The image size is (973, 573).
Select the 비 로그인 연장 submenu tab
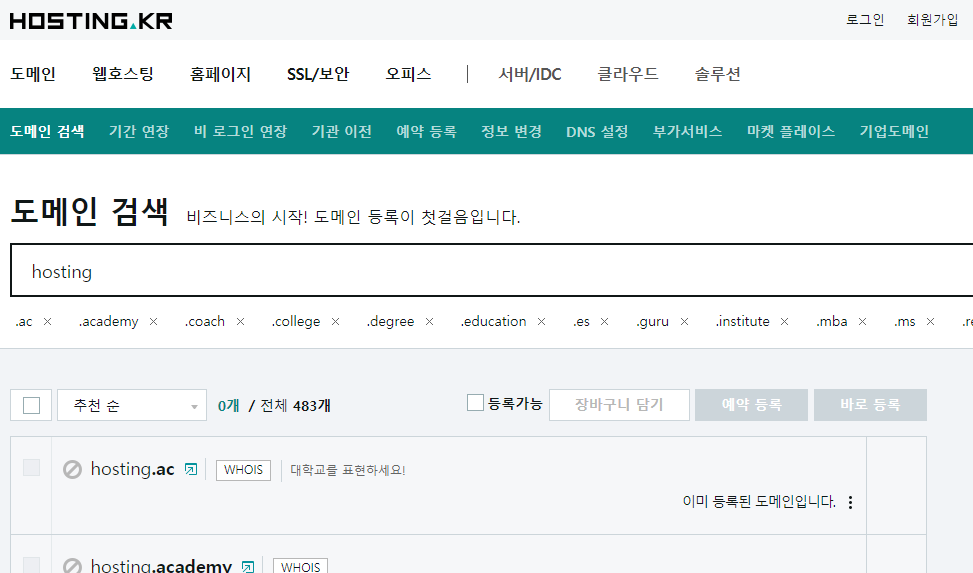tap(240, 132)
